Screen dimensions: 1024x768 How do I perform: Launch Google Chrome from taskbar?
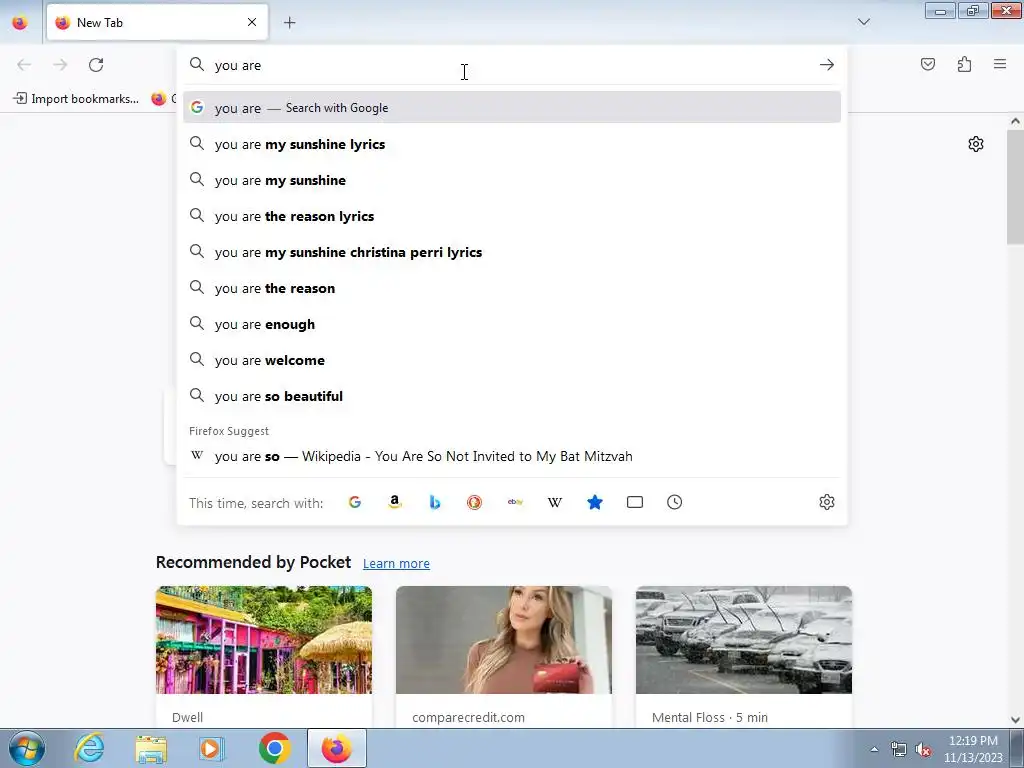274,748
